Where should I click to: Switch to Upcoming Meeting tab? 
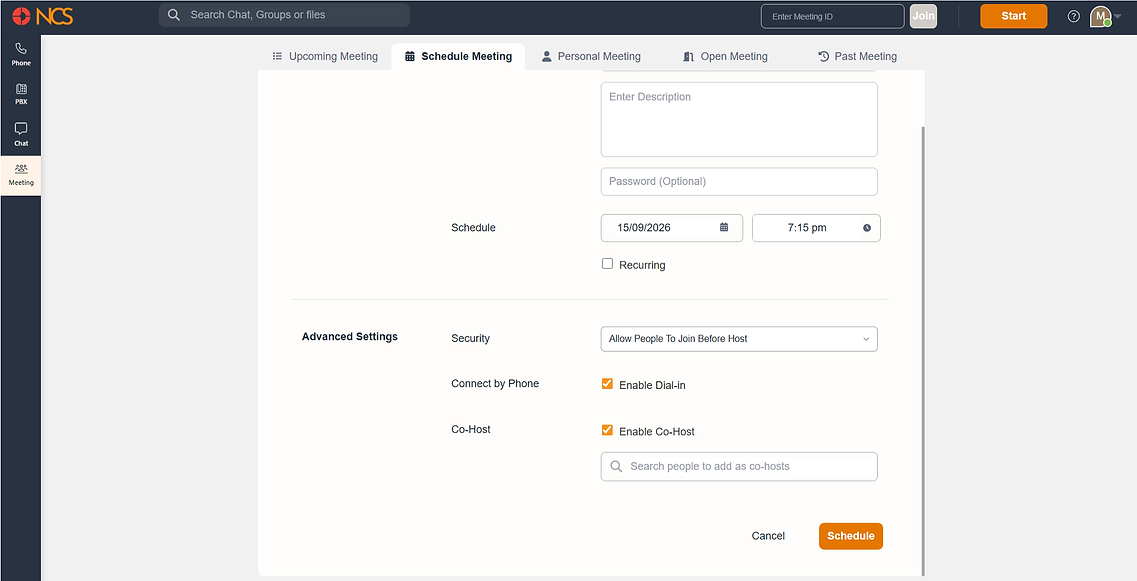(325, 57)
